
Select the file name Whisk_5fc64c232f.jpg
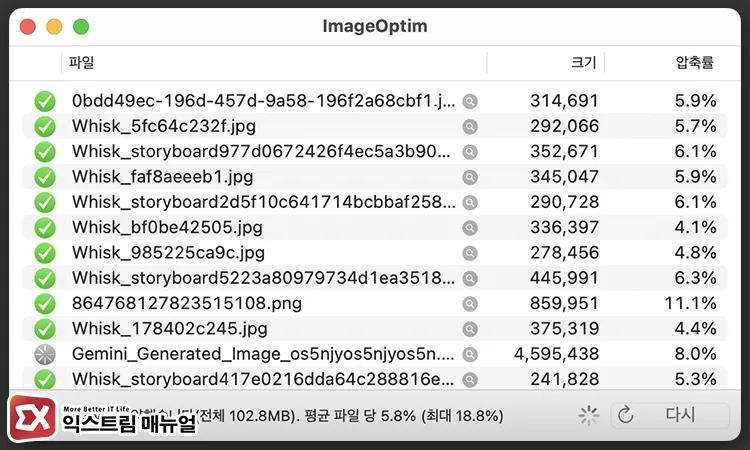point(164,126)
